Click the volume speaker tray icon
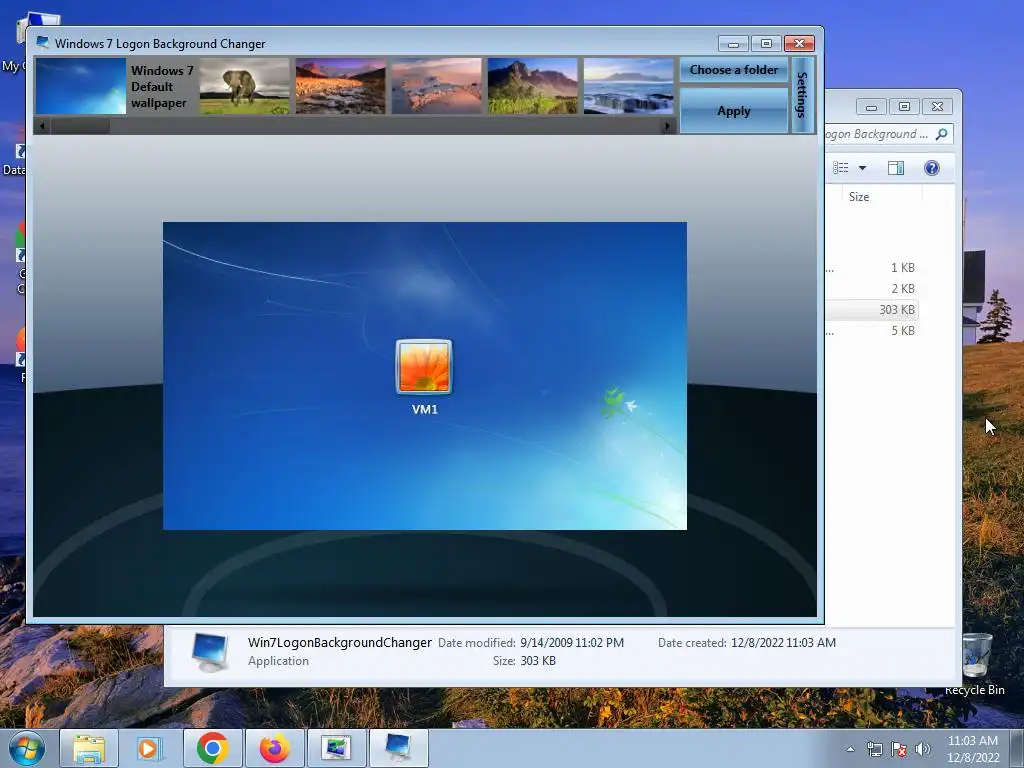Viewport: 1024px width, 768px height. click(x=923, y=749)
